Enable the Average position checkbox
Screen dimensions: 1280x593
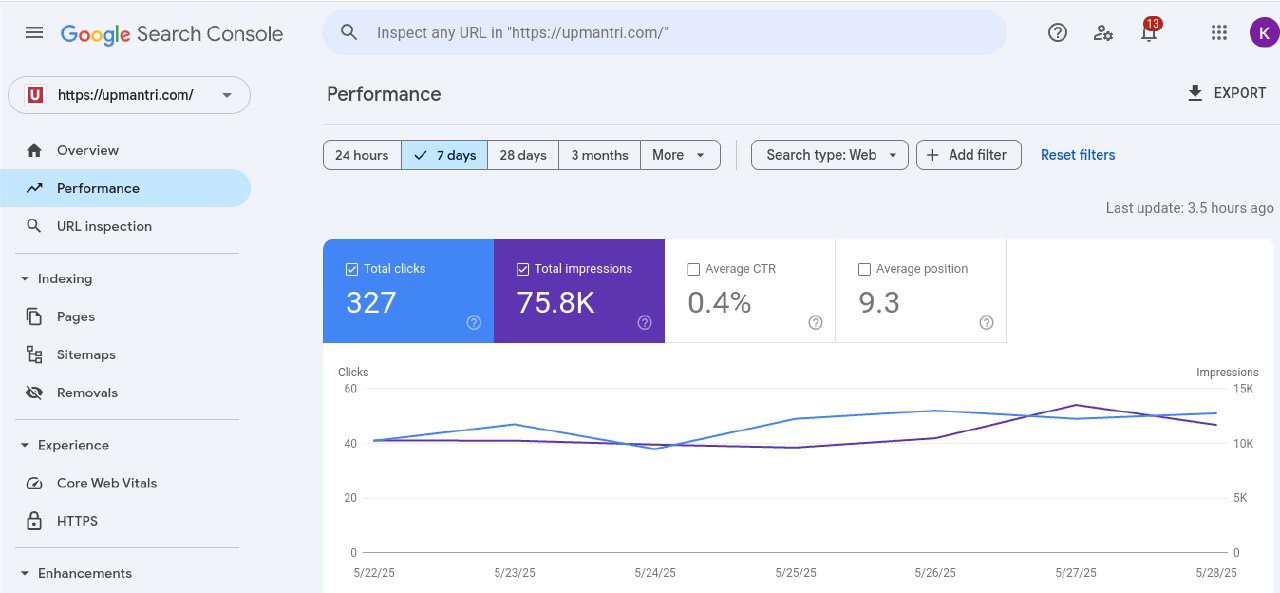865,269
